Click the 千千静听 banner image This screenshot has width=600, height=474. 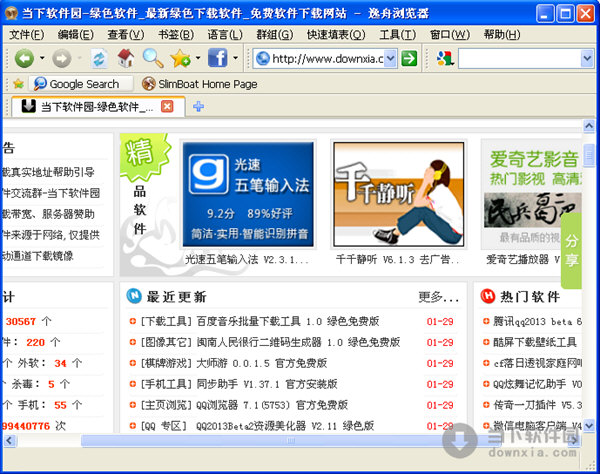coord(399,194)
